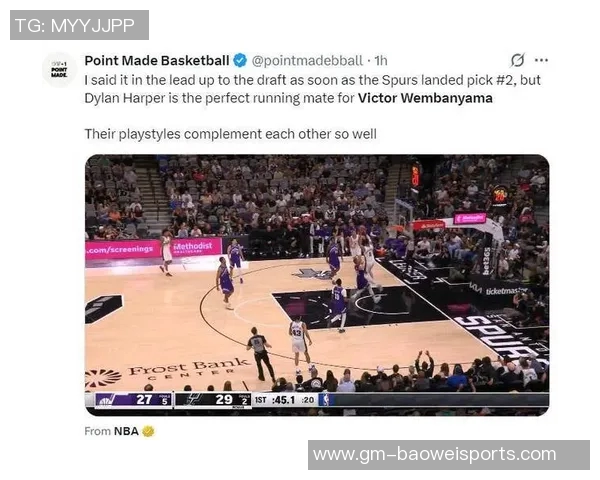
Task: Open the three-dot more options menu
Action: point(541,60)
